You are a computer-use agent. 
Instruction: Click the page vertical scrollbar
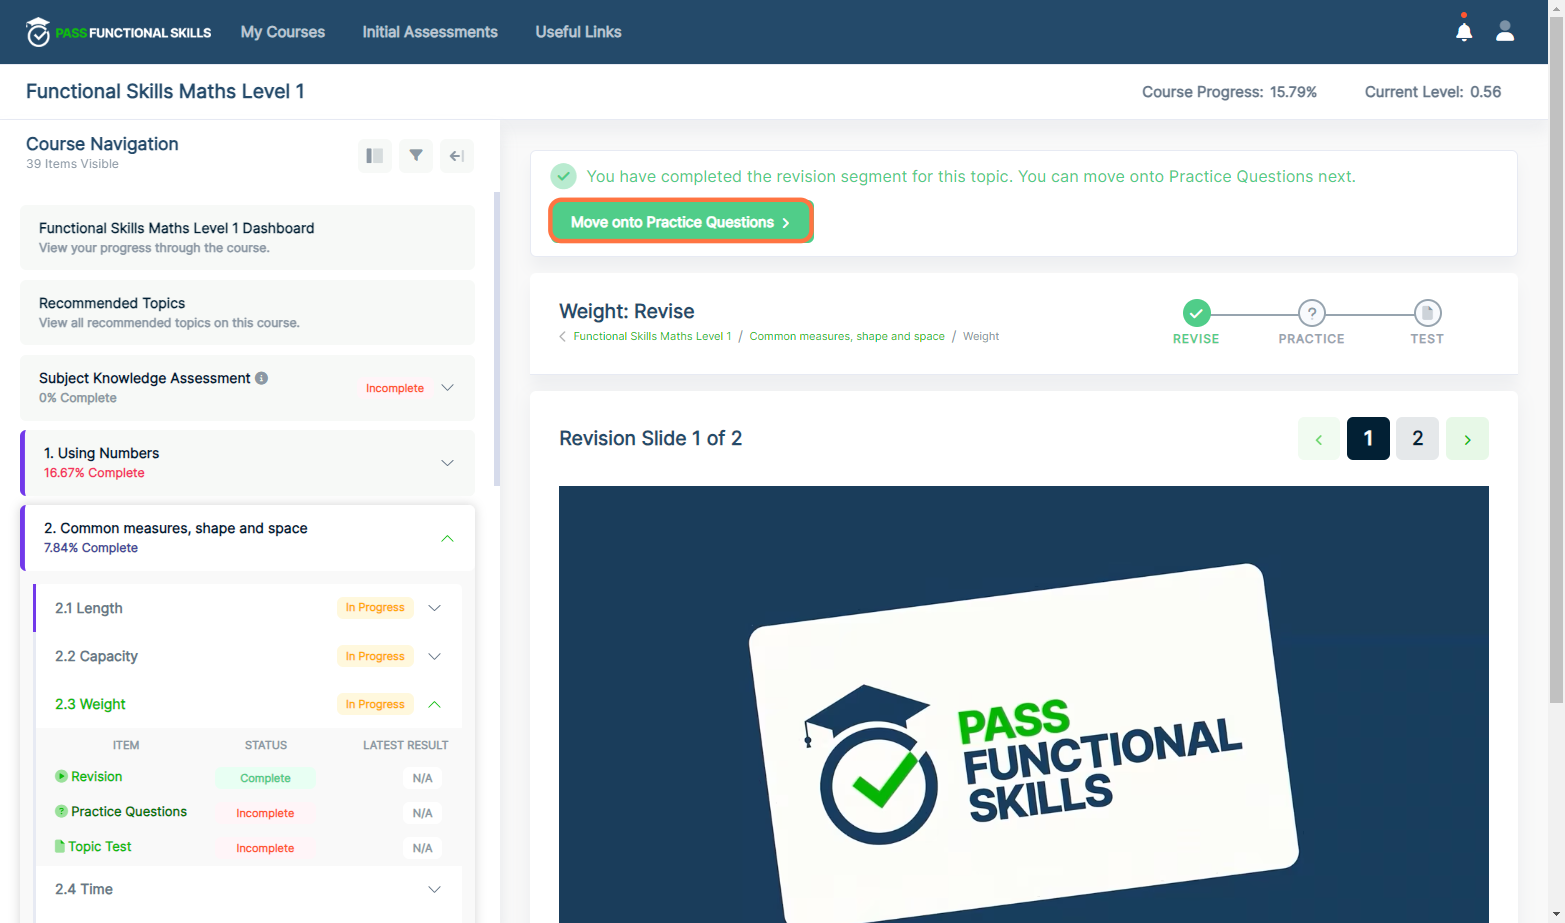[1556, 360]
